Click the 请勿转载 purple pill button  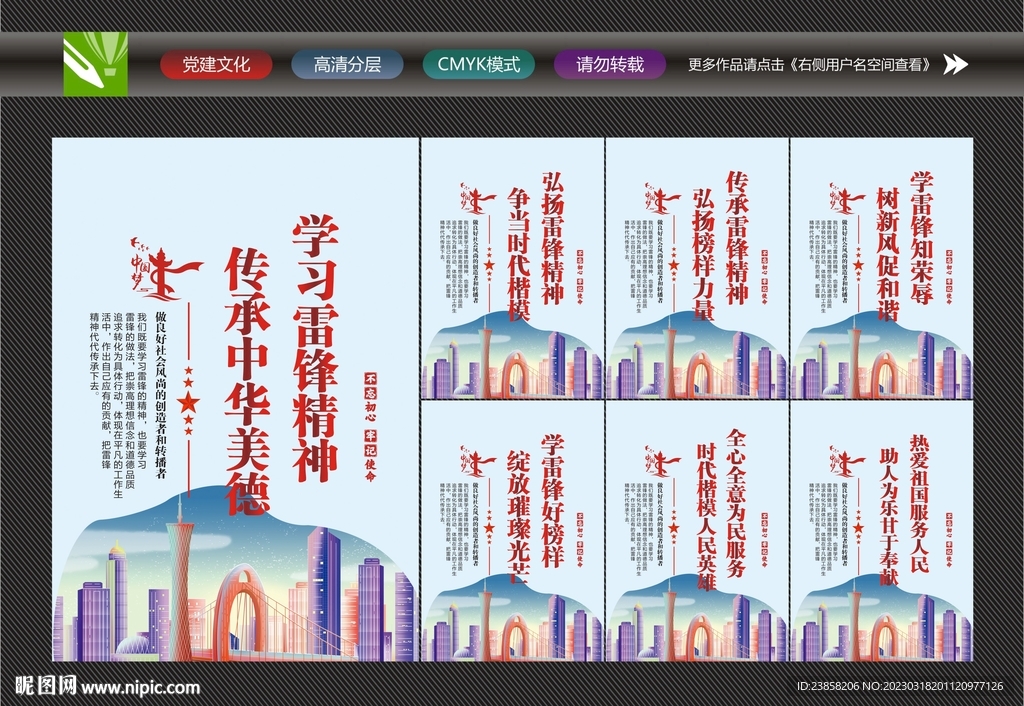click(610, 65)
